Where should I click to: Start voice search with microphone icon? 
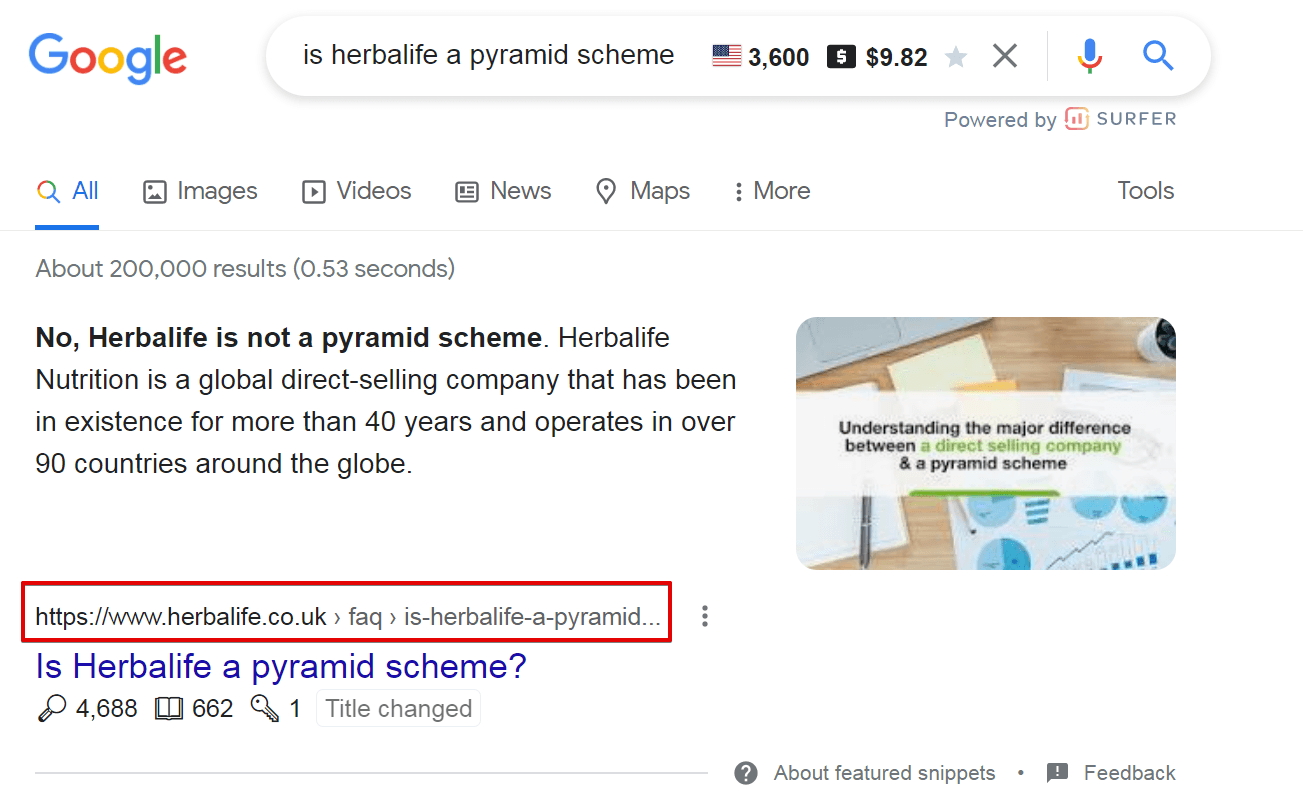pos(1089,56)
